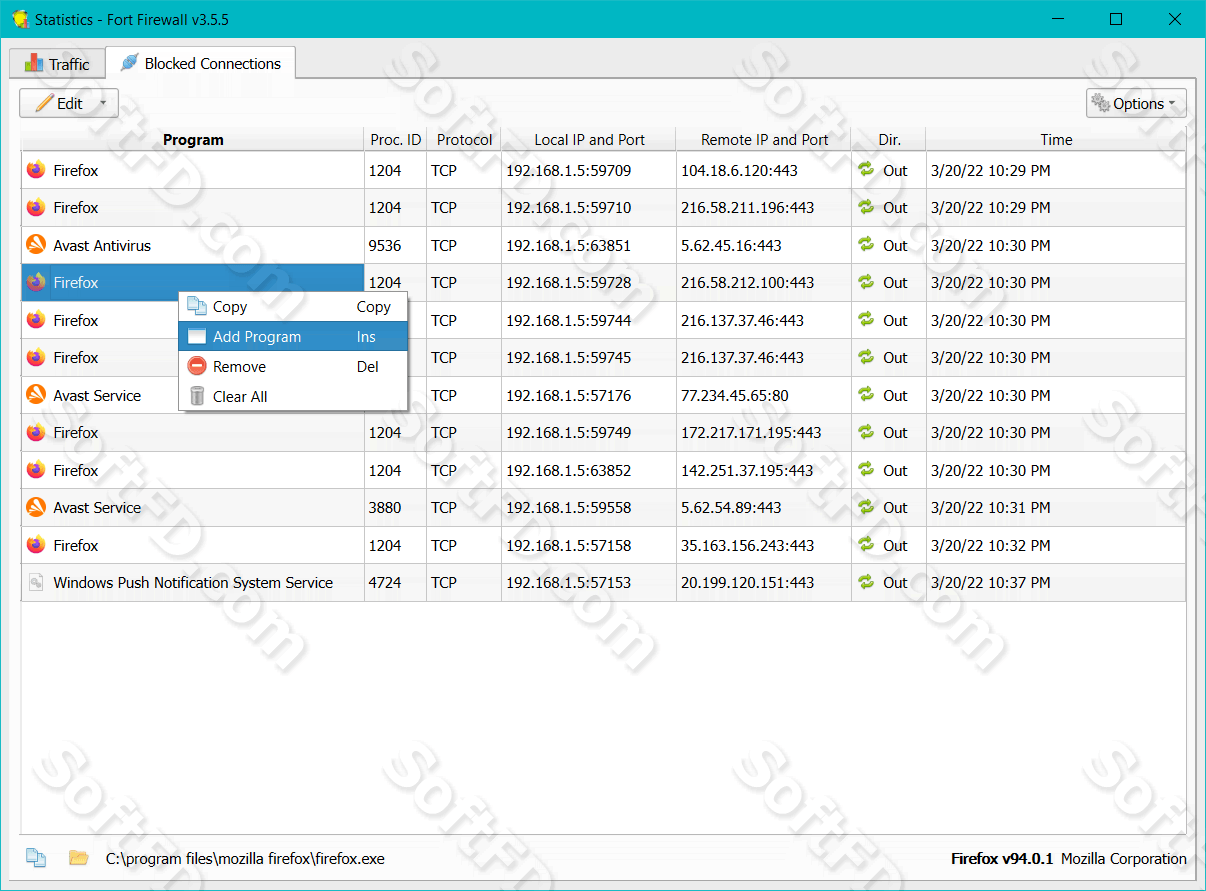Click the 3/20/22 10:32 PM time cell
This screenshot has width=1206, height=891.
click(x=990, y=545)
